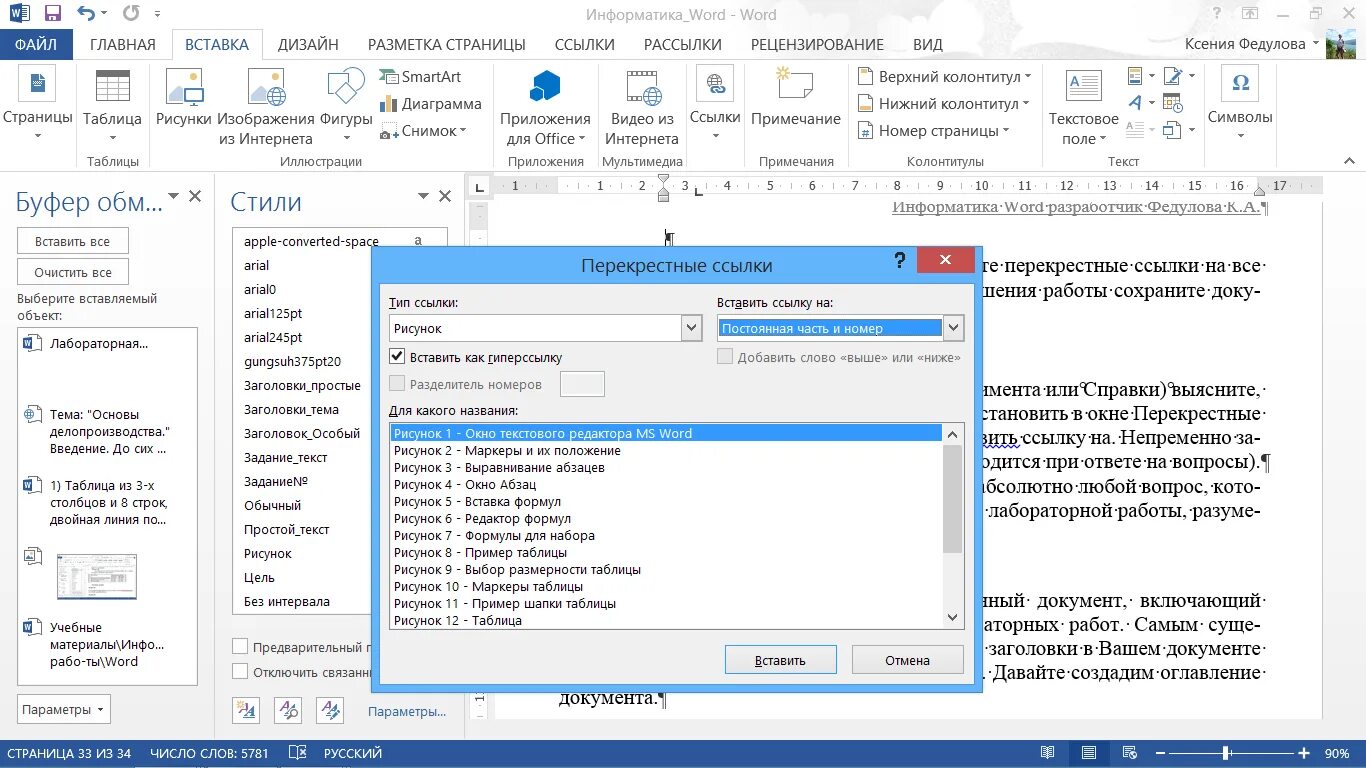
Task: Click the Redo icon in quick access toolbar
Action: pyautogui.click(x=131, y=14)
